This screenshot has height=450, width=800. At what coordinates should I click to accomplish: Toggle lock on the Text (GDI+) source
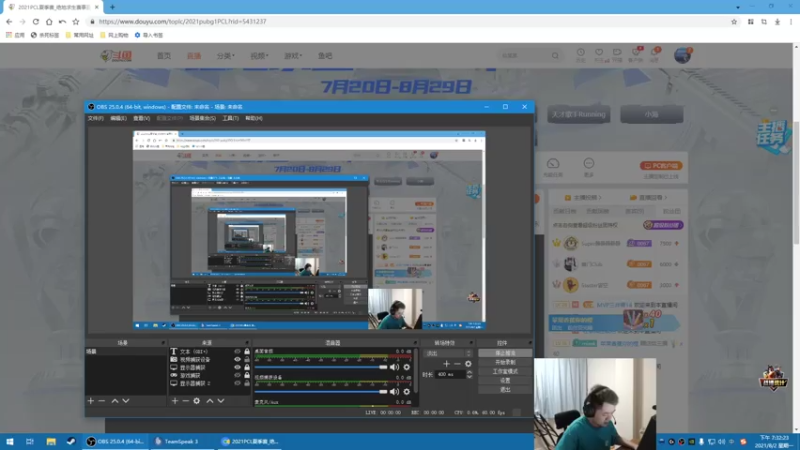click(247, 352)
